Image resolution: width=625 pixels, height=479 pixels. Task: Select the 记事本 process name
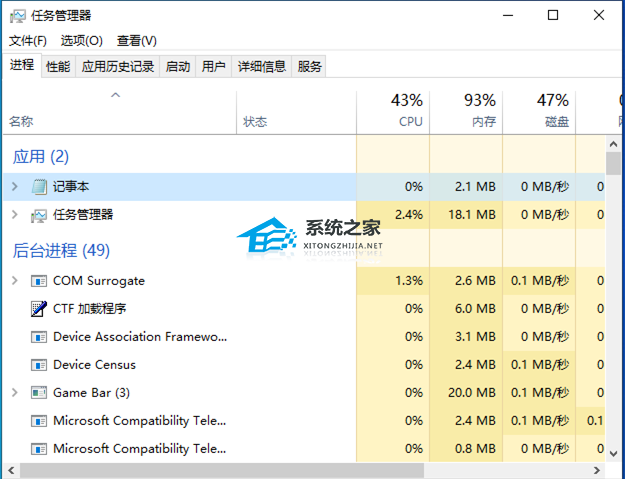pos(71,186)
